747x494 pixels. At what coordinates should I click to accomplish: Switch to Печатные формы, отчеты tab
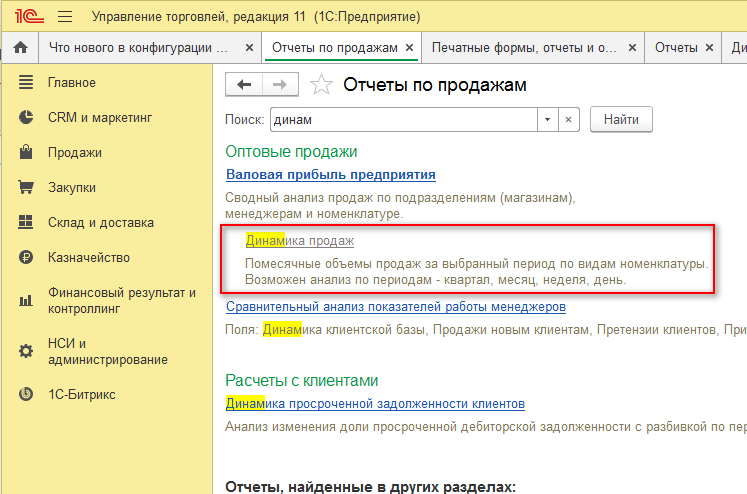525,47
